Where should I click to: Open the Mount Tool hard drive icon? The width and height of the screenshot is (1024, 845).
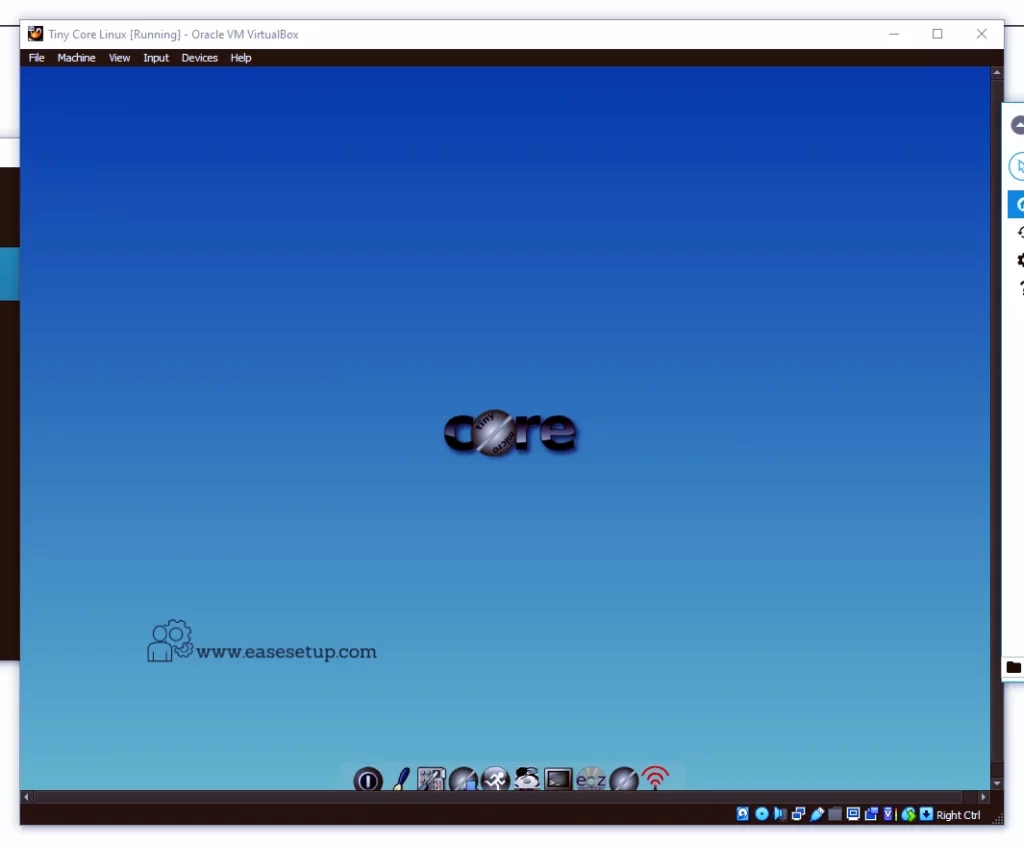point(526,779)
